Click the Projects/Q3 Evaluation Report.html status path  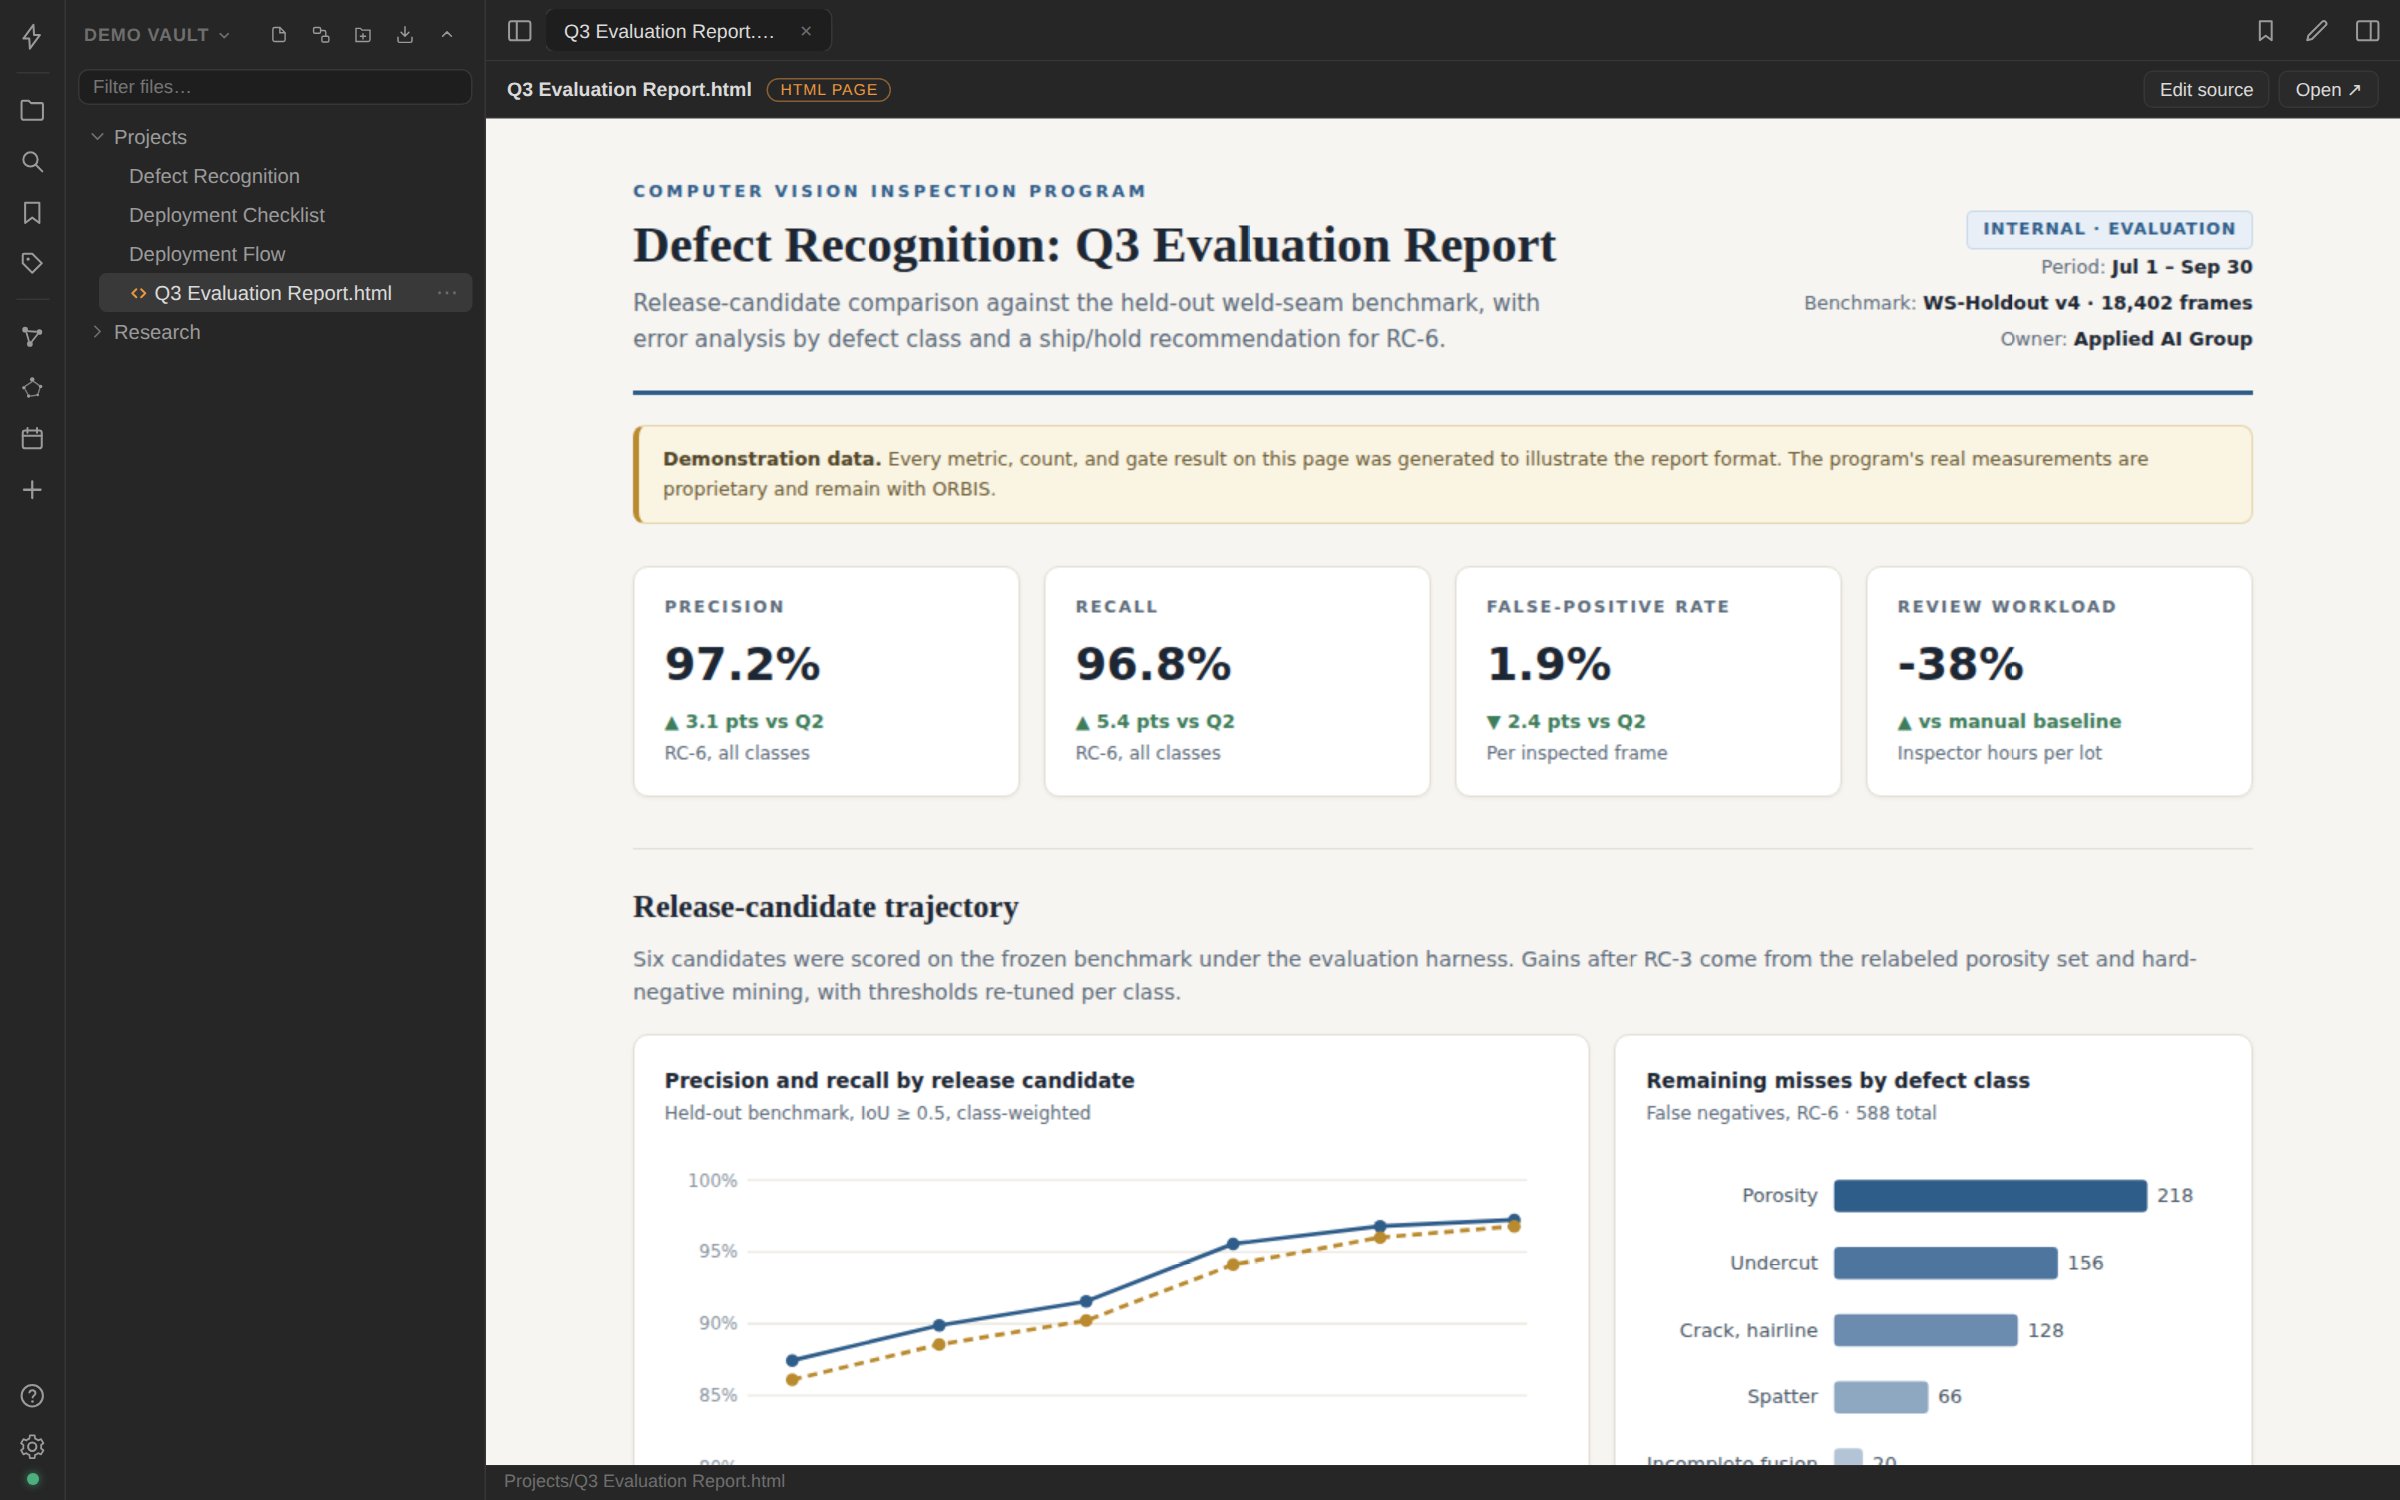click(644, 1481)
